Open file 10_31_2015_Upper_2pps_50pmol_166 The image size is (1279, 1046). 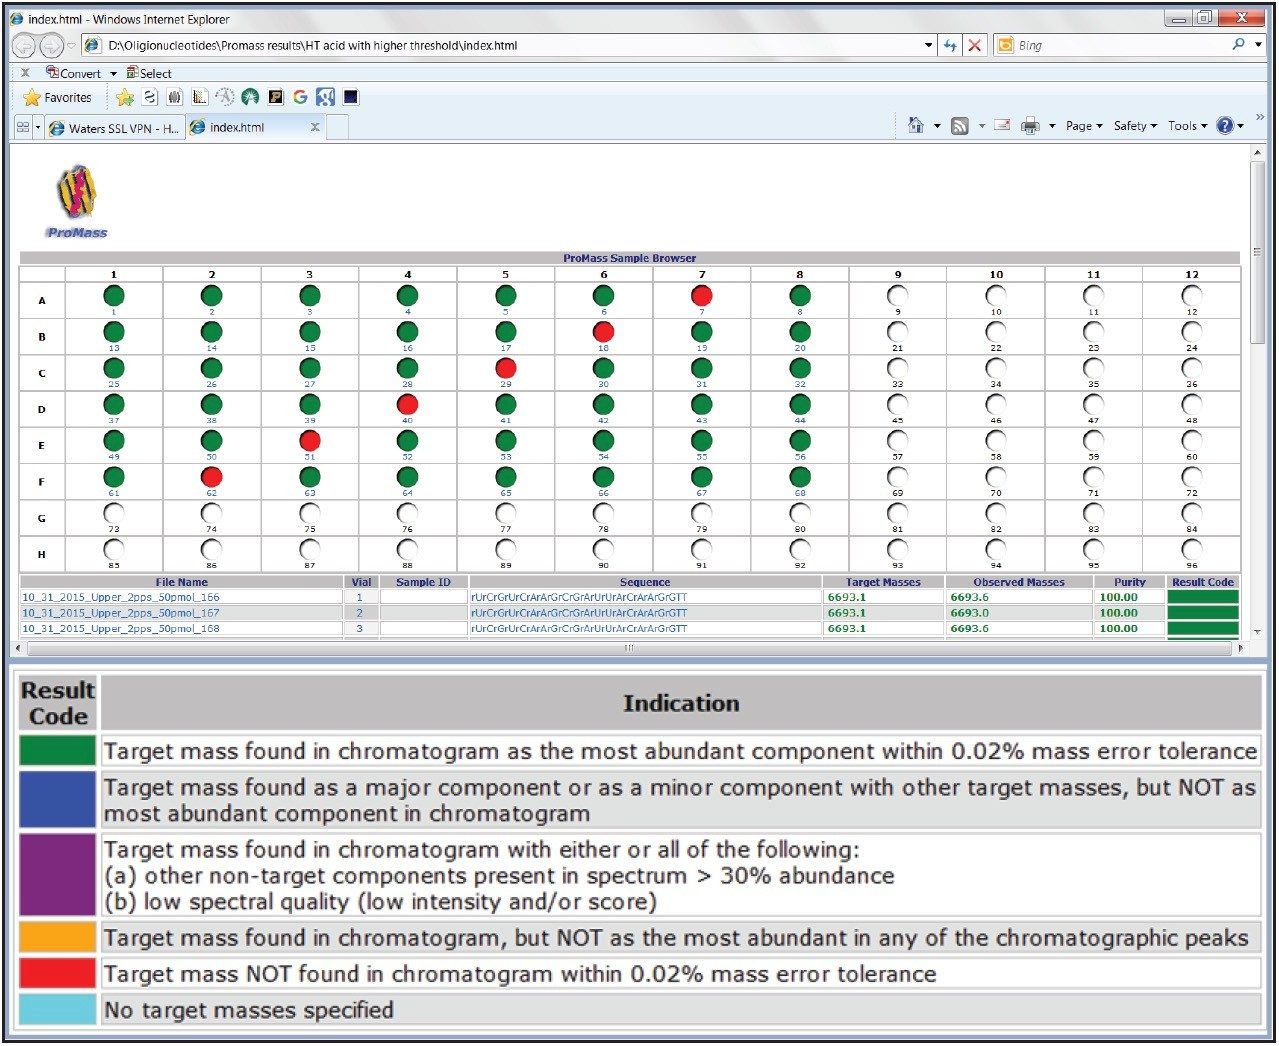click(121, 597)
